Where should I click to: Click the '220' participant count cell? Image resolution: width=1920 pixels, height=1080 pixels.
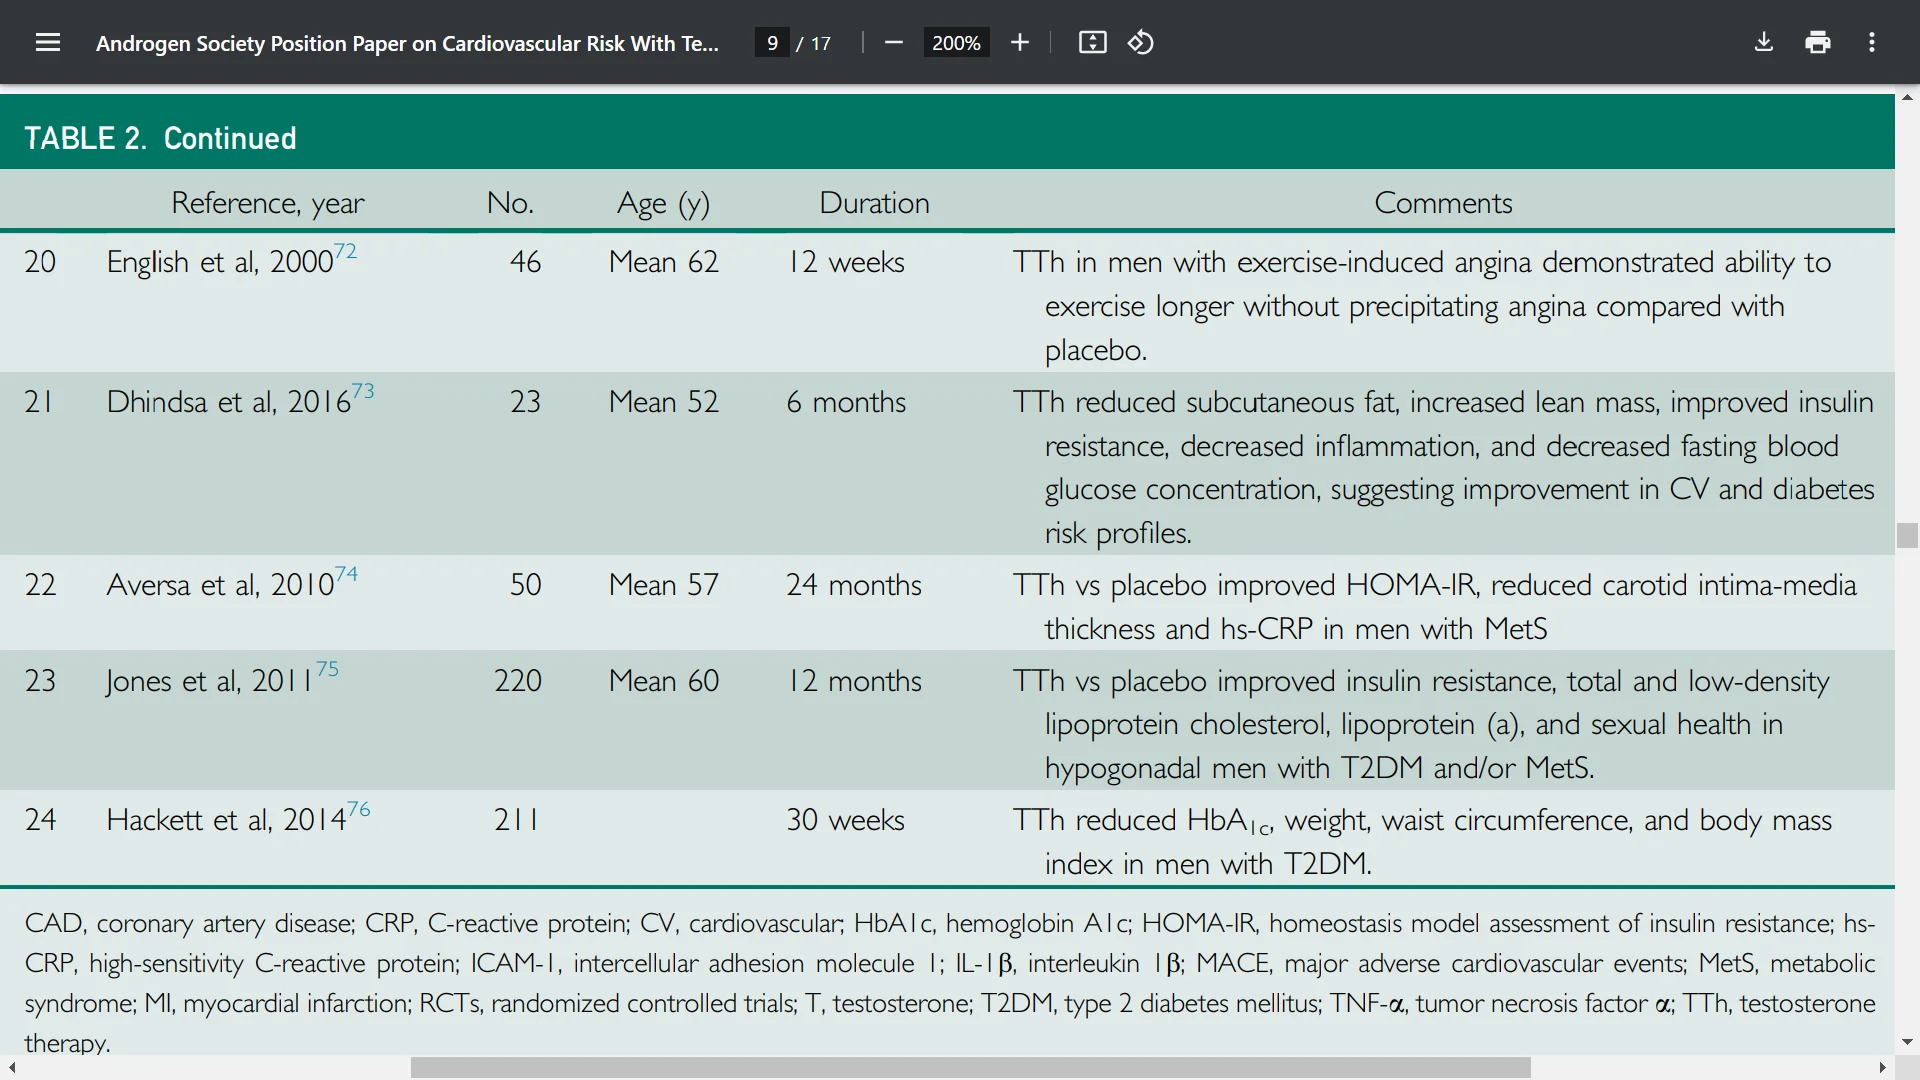pyautogui.click(x=518, y=681)
